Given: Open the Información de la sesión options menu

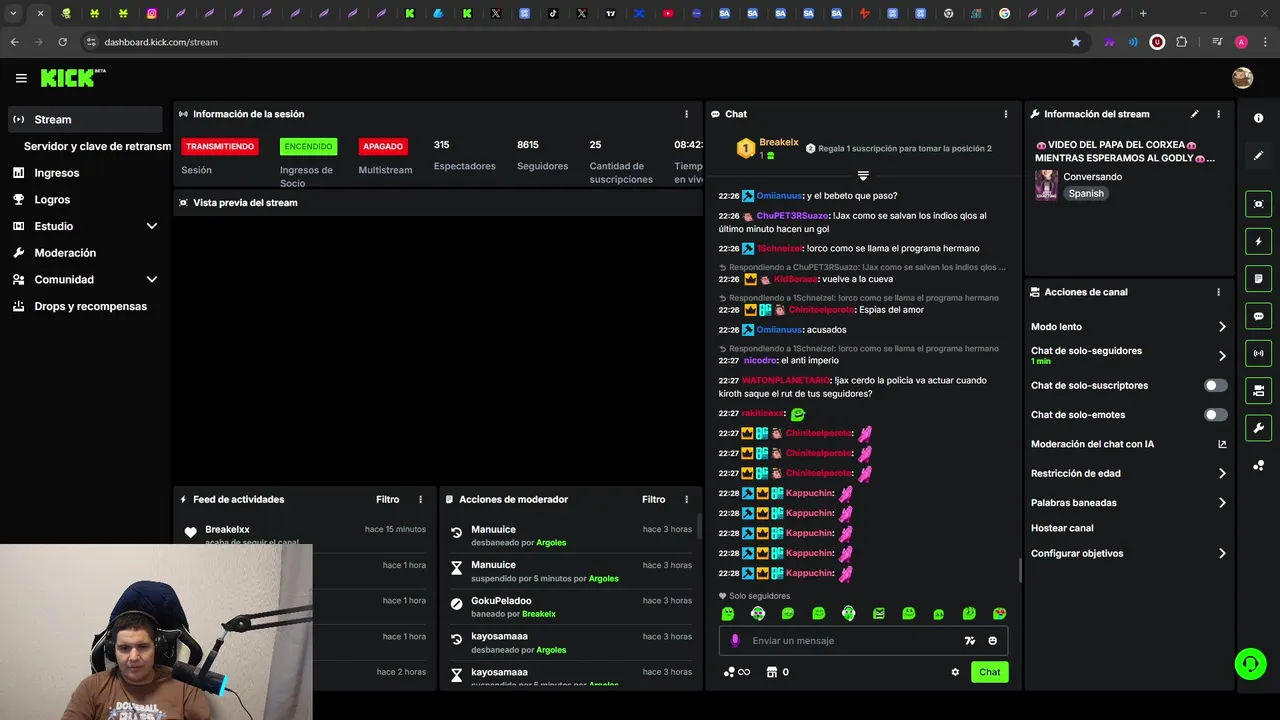Looking at the screenshot, I should [686, 114].
